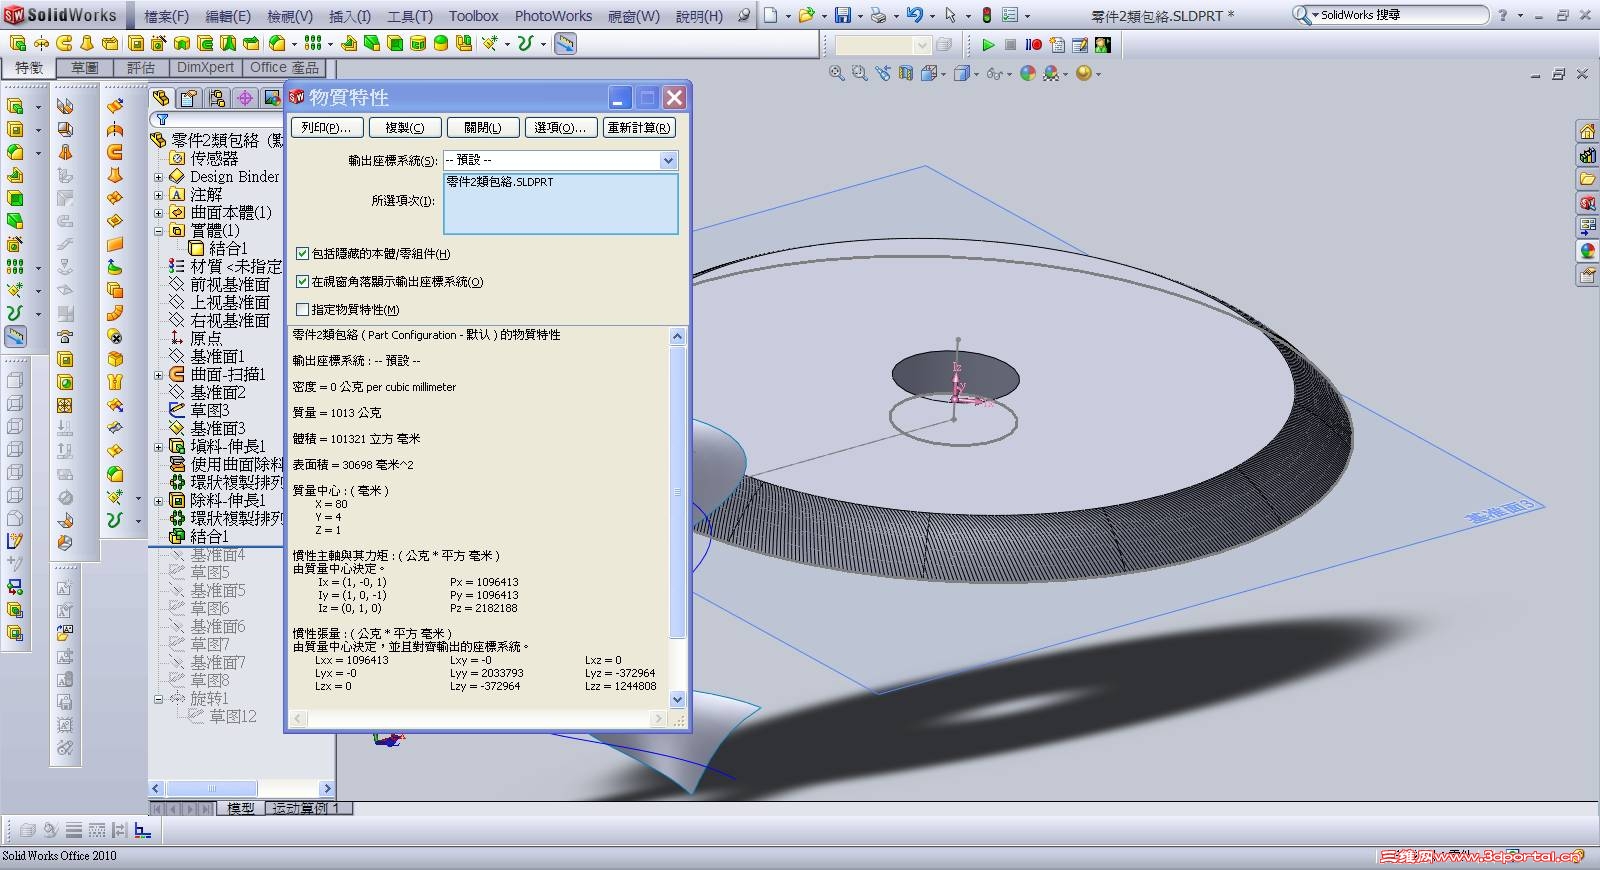Open the 檔案(F) menu

(166, 16)
